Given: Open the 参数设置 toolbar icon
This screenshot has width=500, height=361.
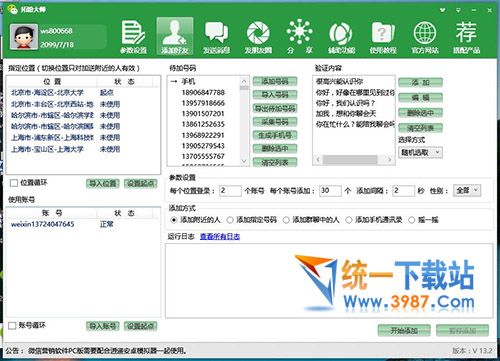Looking at the screenshot, I should coord(133,37).
